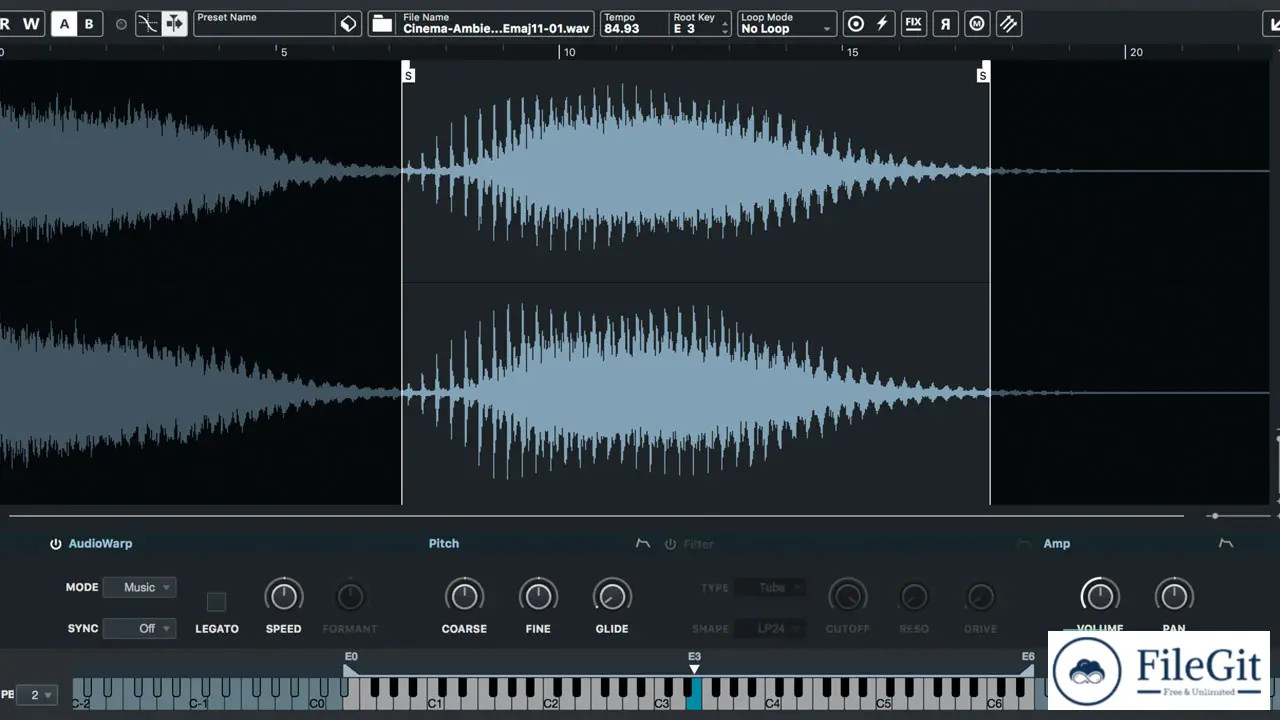Toggle the Read automation R button
This screenshot has width=1280, height=720.
7,24
